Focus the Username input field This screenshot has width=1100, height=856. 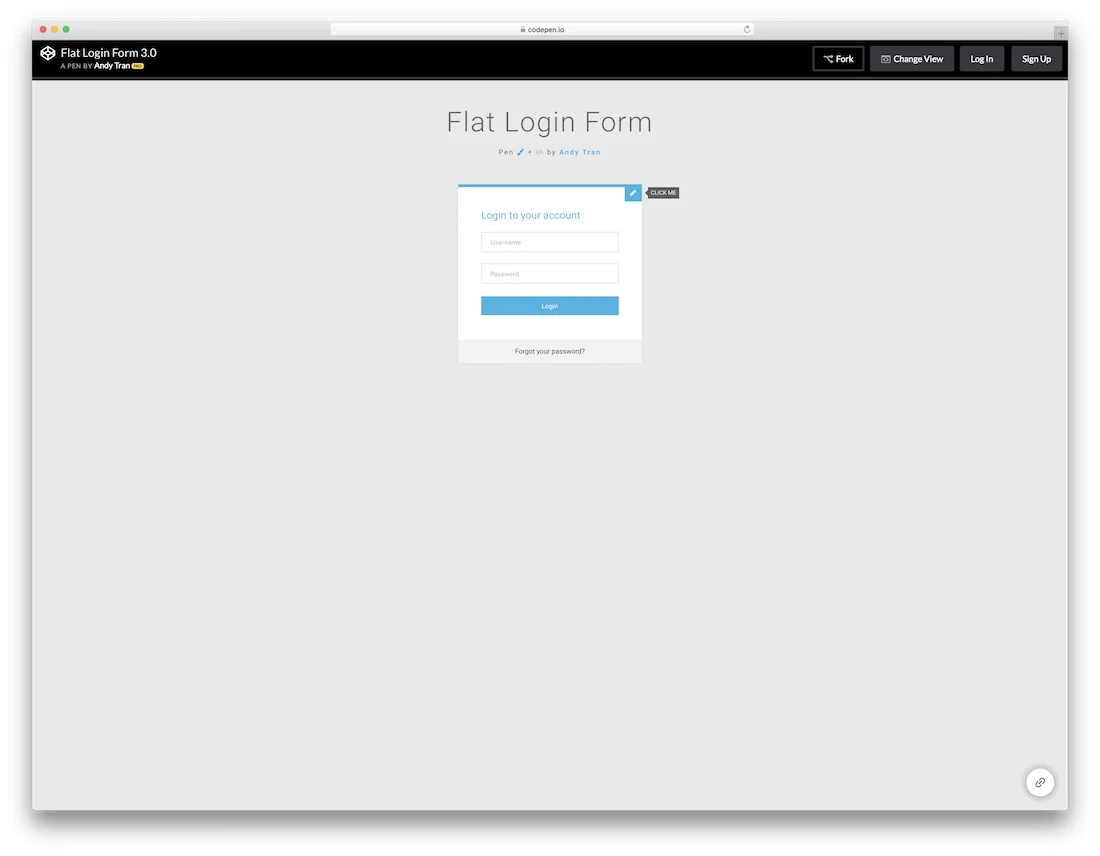(x=549, y=242)
